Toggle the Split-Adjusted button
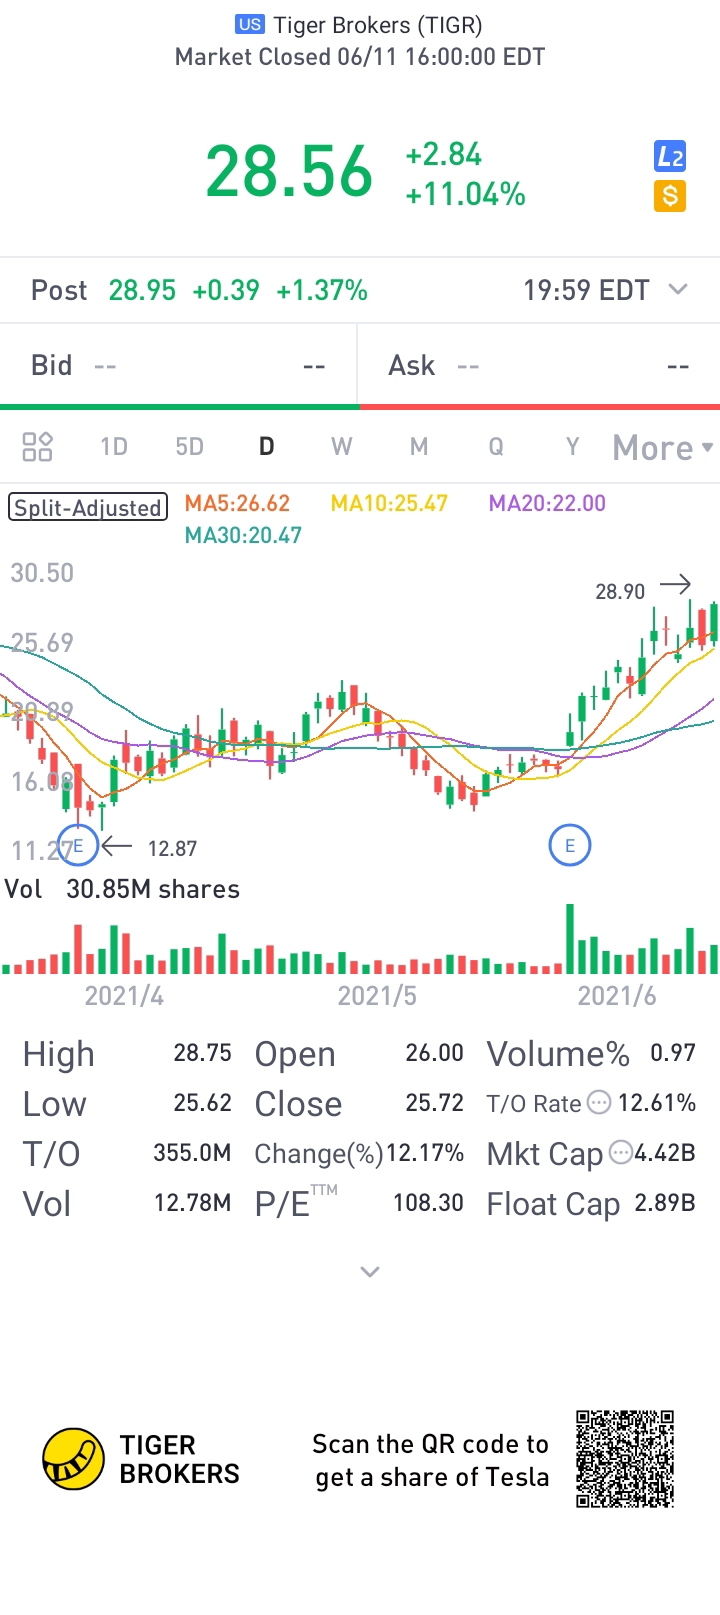This screenshot has height=1615, width=720. point(88,507)
